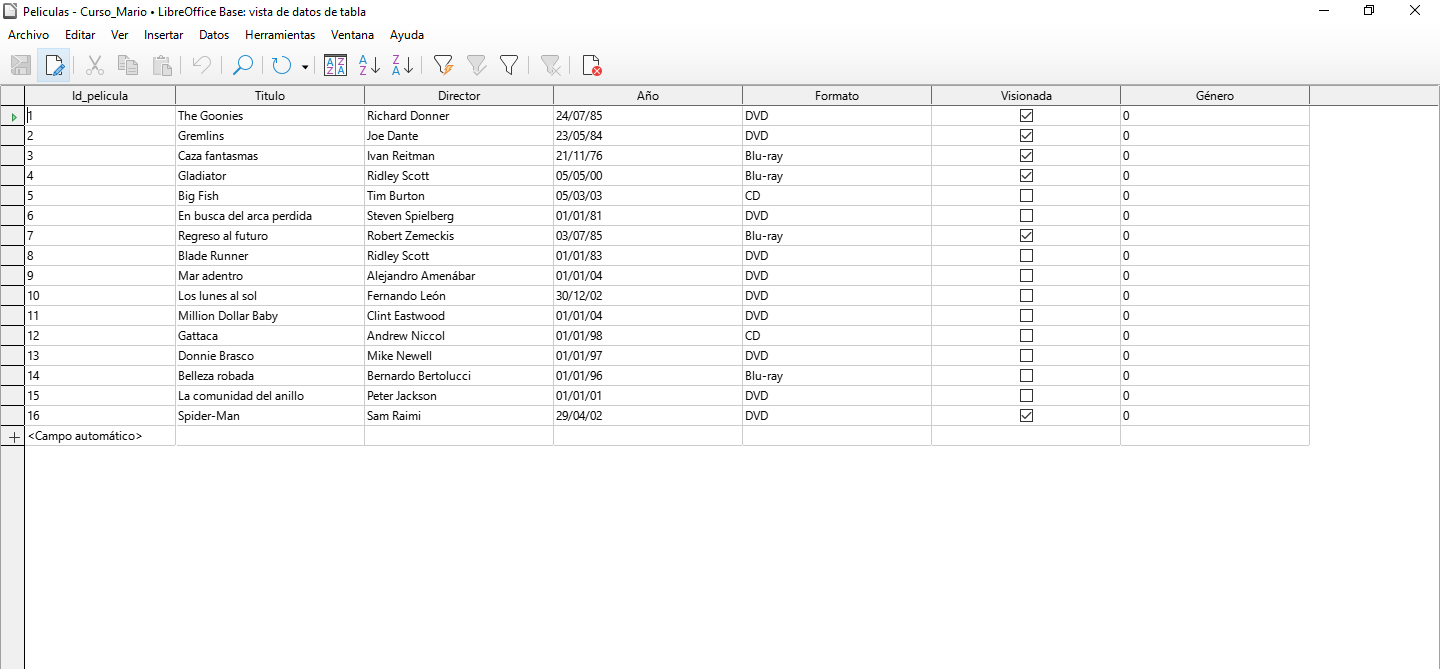Toggle Apply Filter funnel icon
1440x669 pixels.
(476, 65)
